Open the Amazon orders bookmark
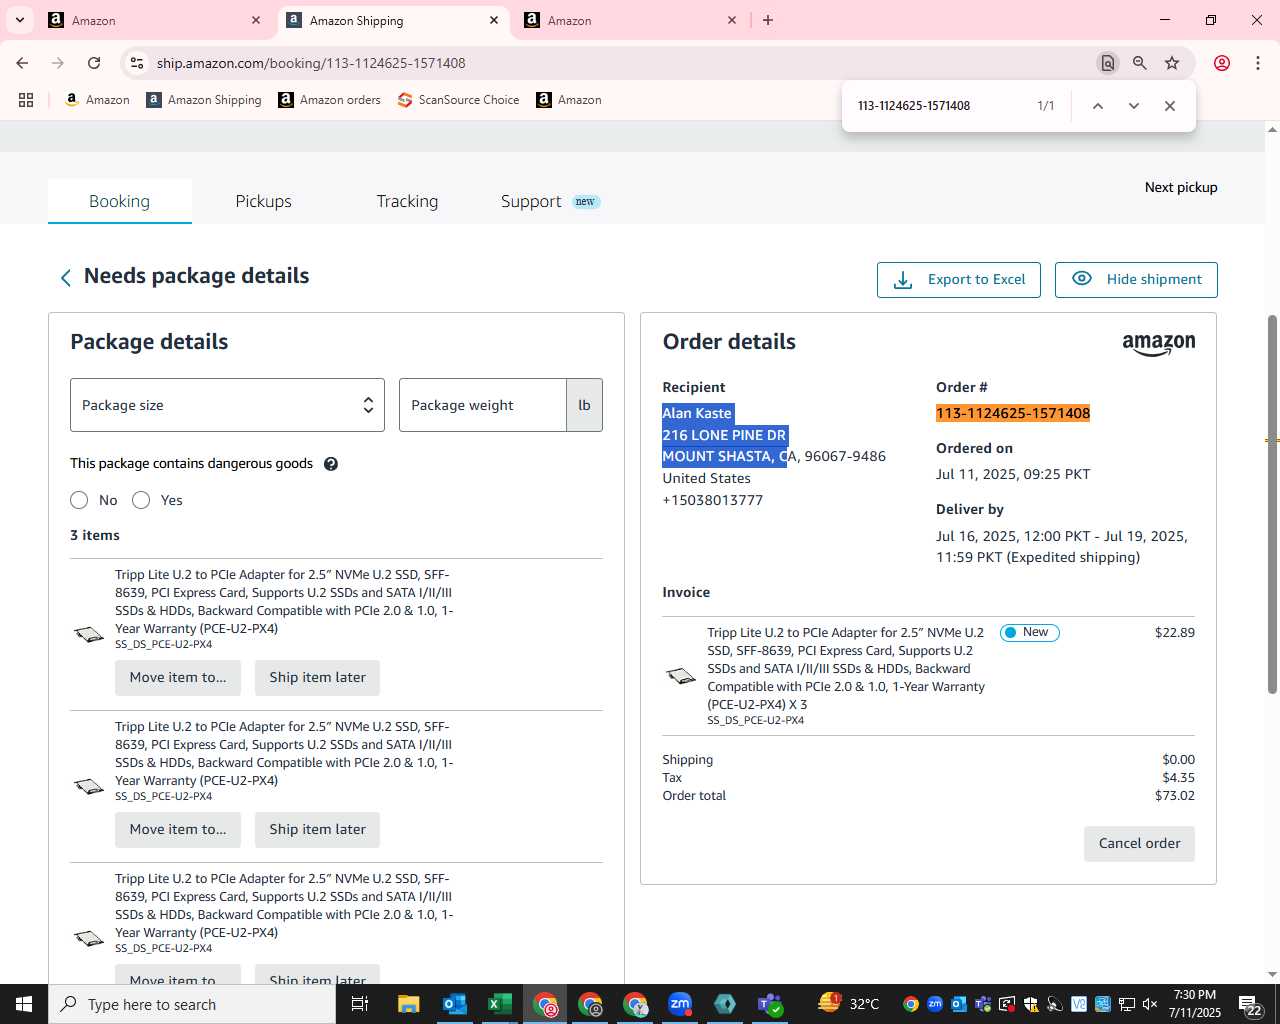This screenshot has width=1280, height=1024. (329, 100)
